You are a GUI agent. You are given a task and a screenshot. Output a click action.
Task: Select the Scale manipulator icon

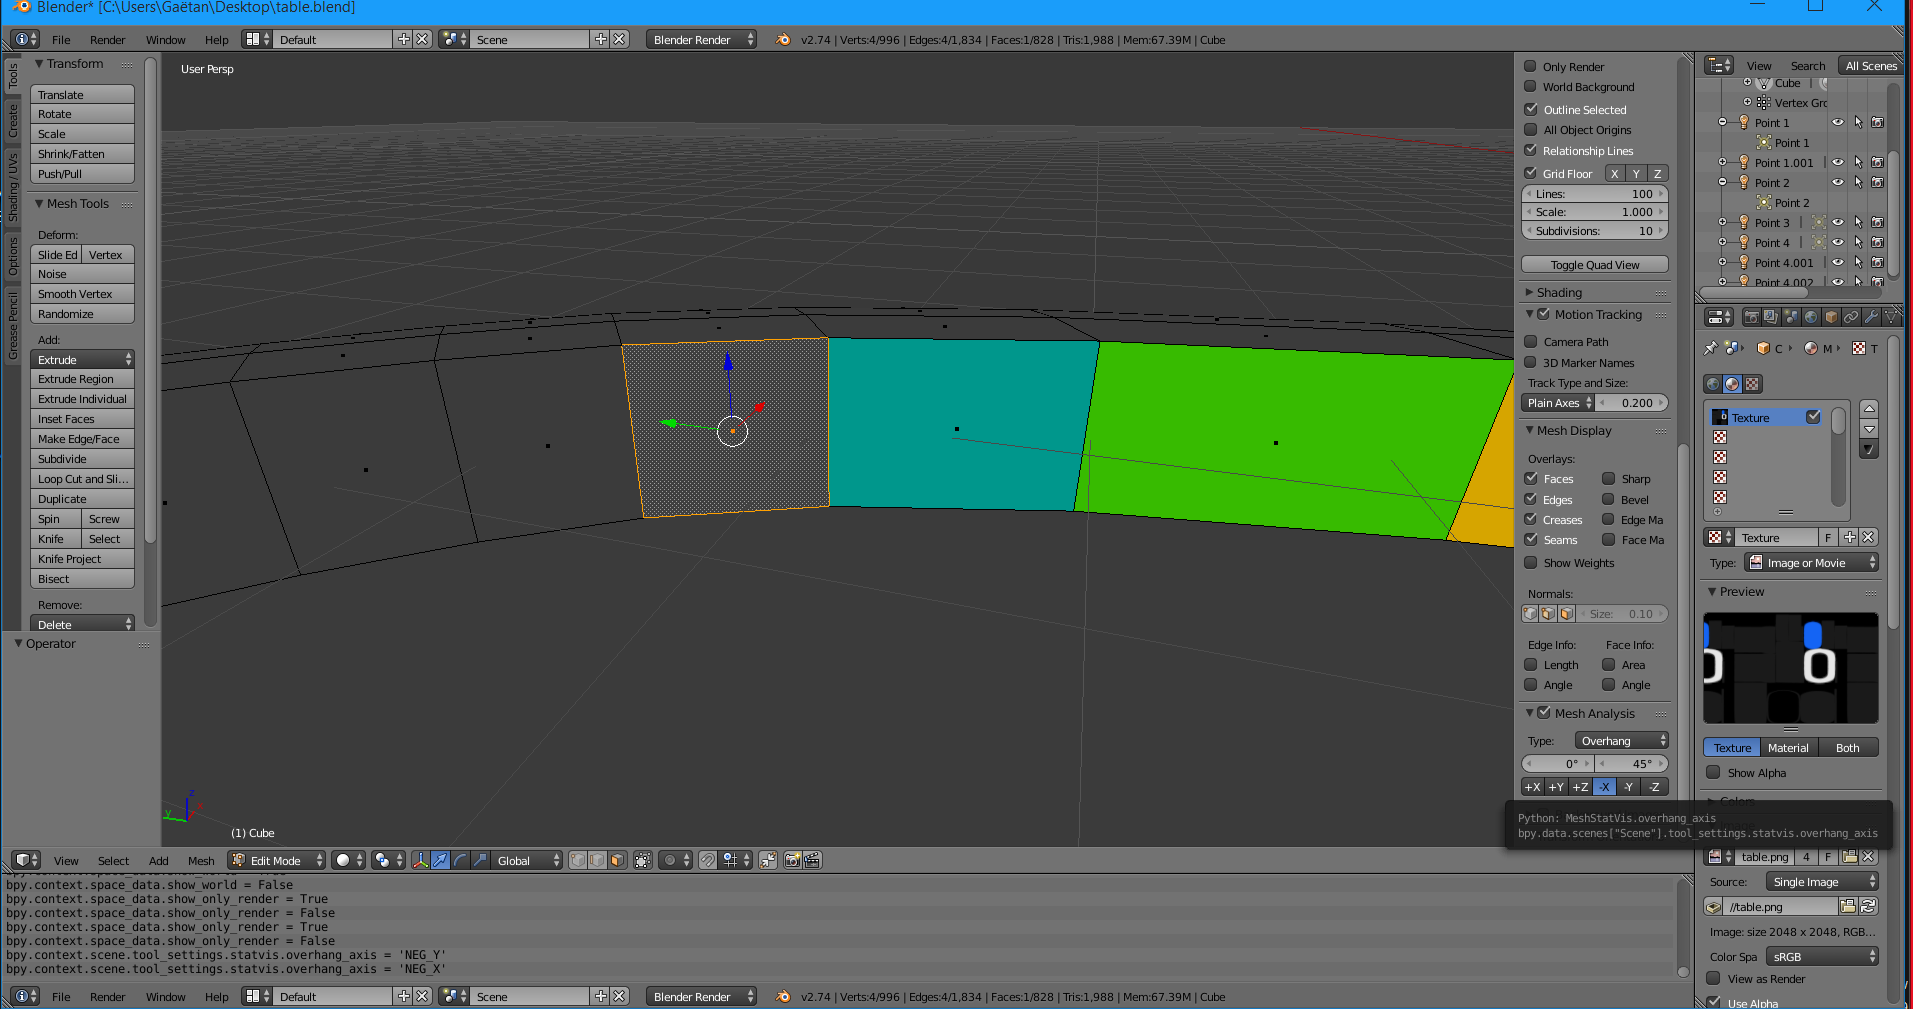pos(480,860)
